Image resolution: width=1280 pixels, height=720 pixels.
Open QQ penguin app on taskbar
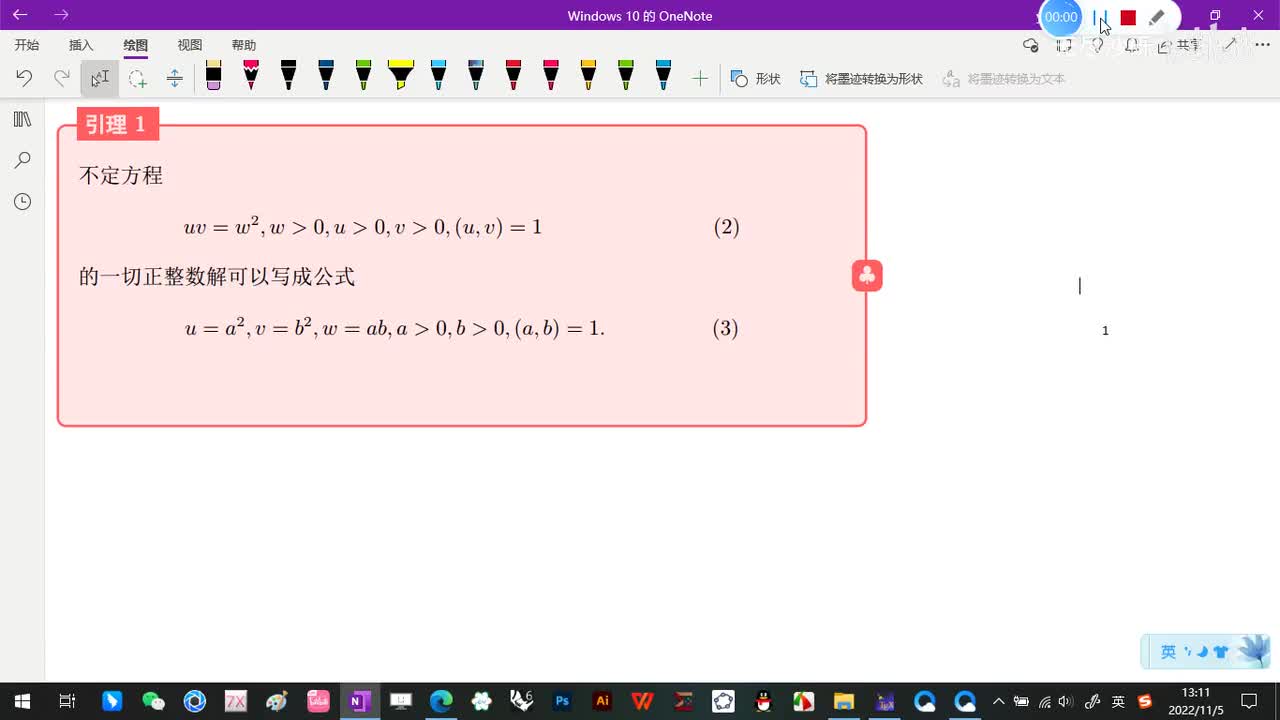763,701
